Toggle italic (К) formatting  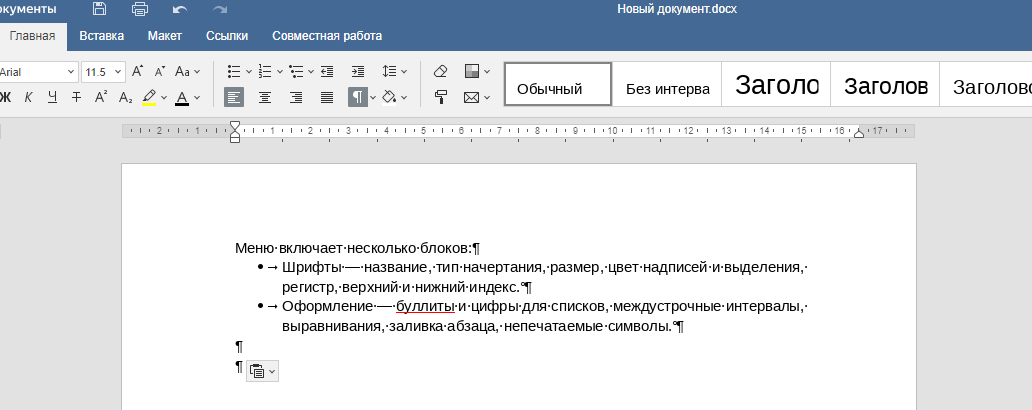(28, 97)
